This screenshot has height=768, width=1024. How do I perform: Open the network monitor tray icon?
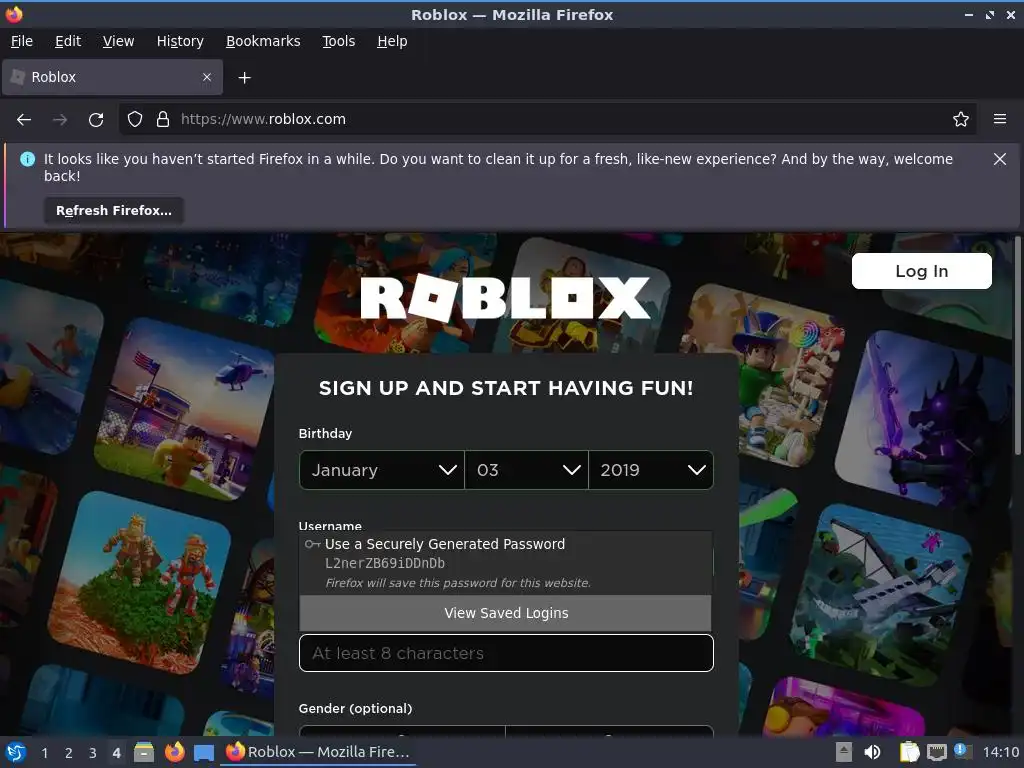click(937, 752)
